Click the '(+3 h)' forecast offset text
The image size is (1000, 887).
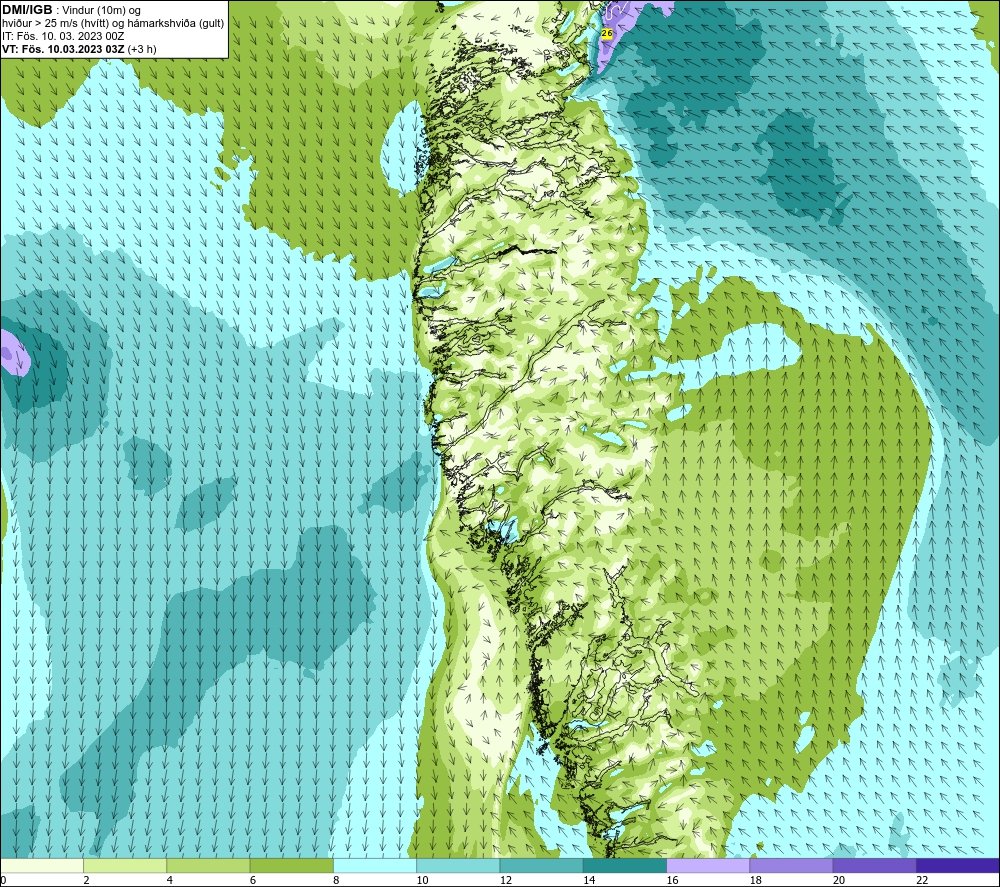pyautogui.click(x=142, y=49)
